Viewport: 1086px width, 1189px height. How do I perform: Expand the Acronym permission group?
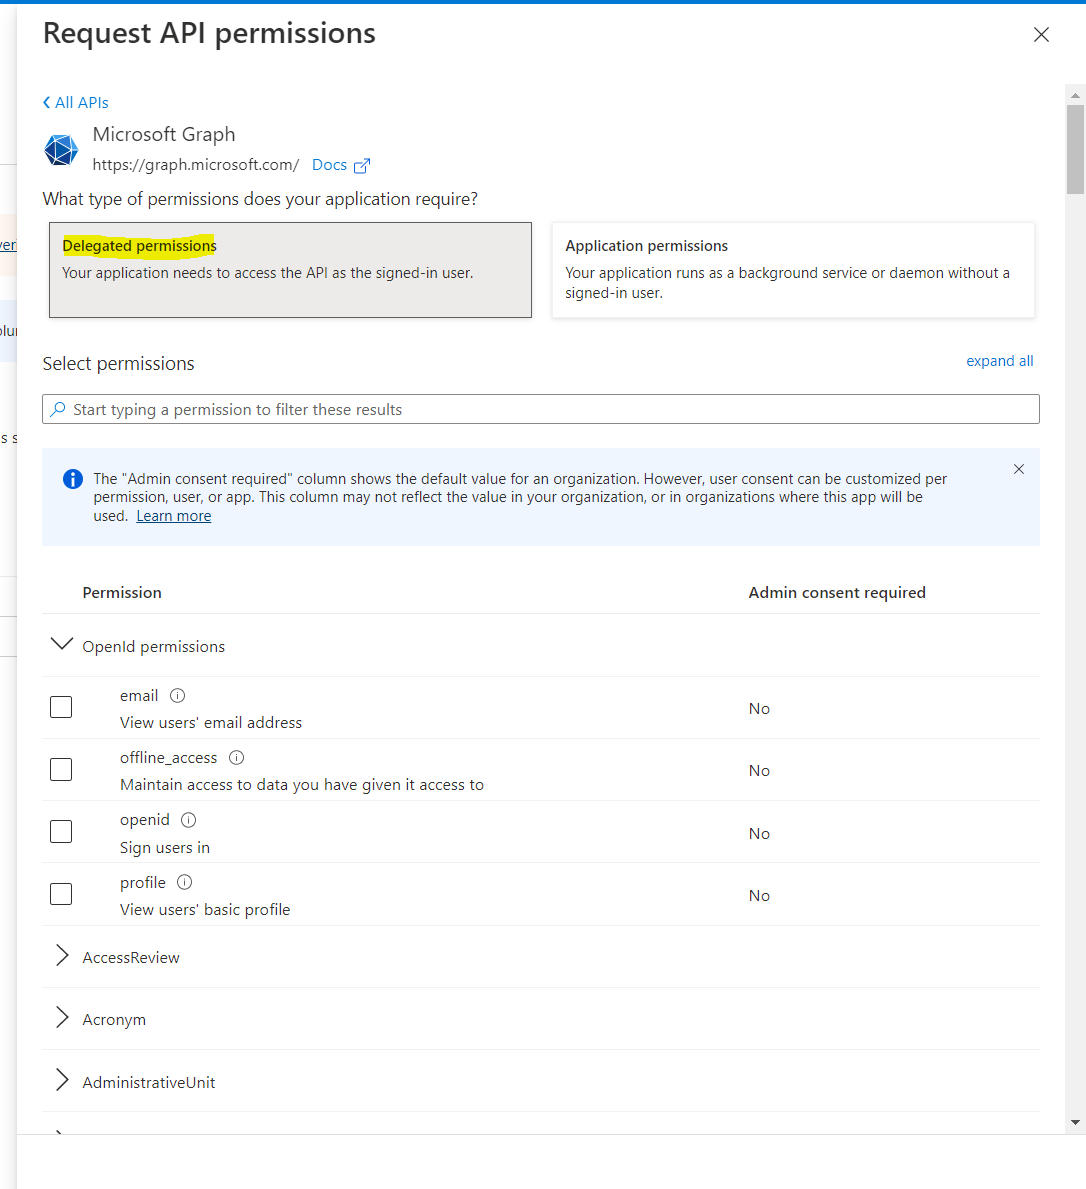click(62, 1019)
